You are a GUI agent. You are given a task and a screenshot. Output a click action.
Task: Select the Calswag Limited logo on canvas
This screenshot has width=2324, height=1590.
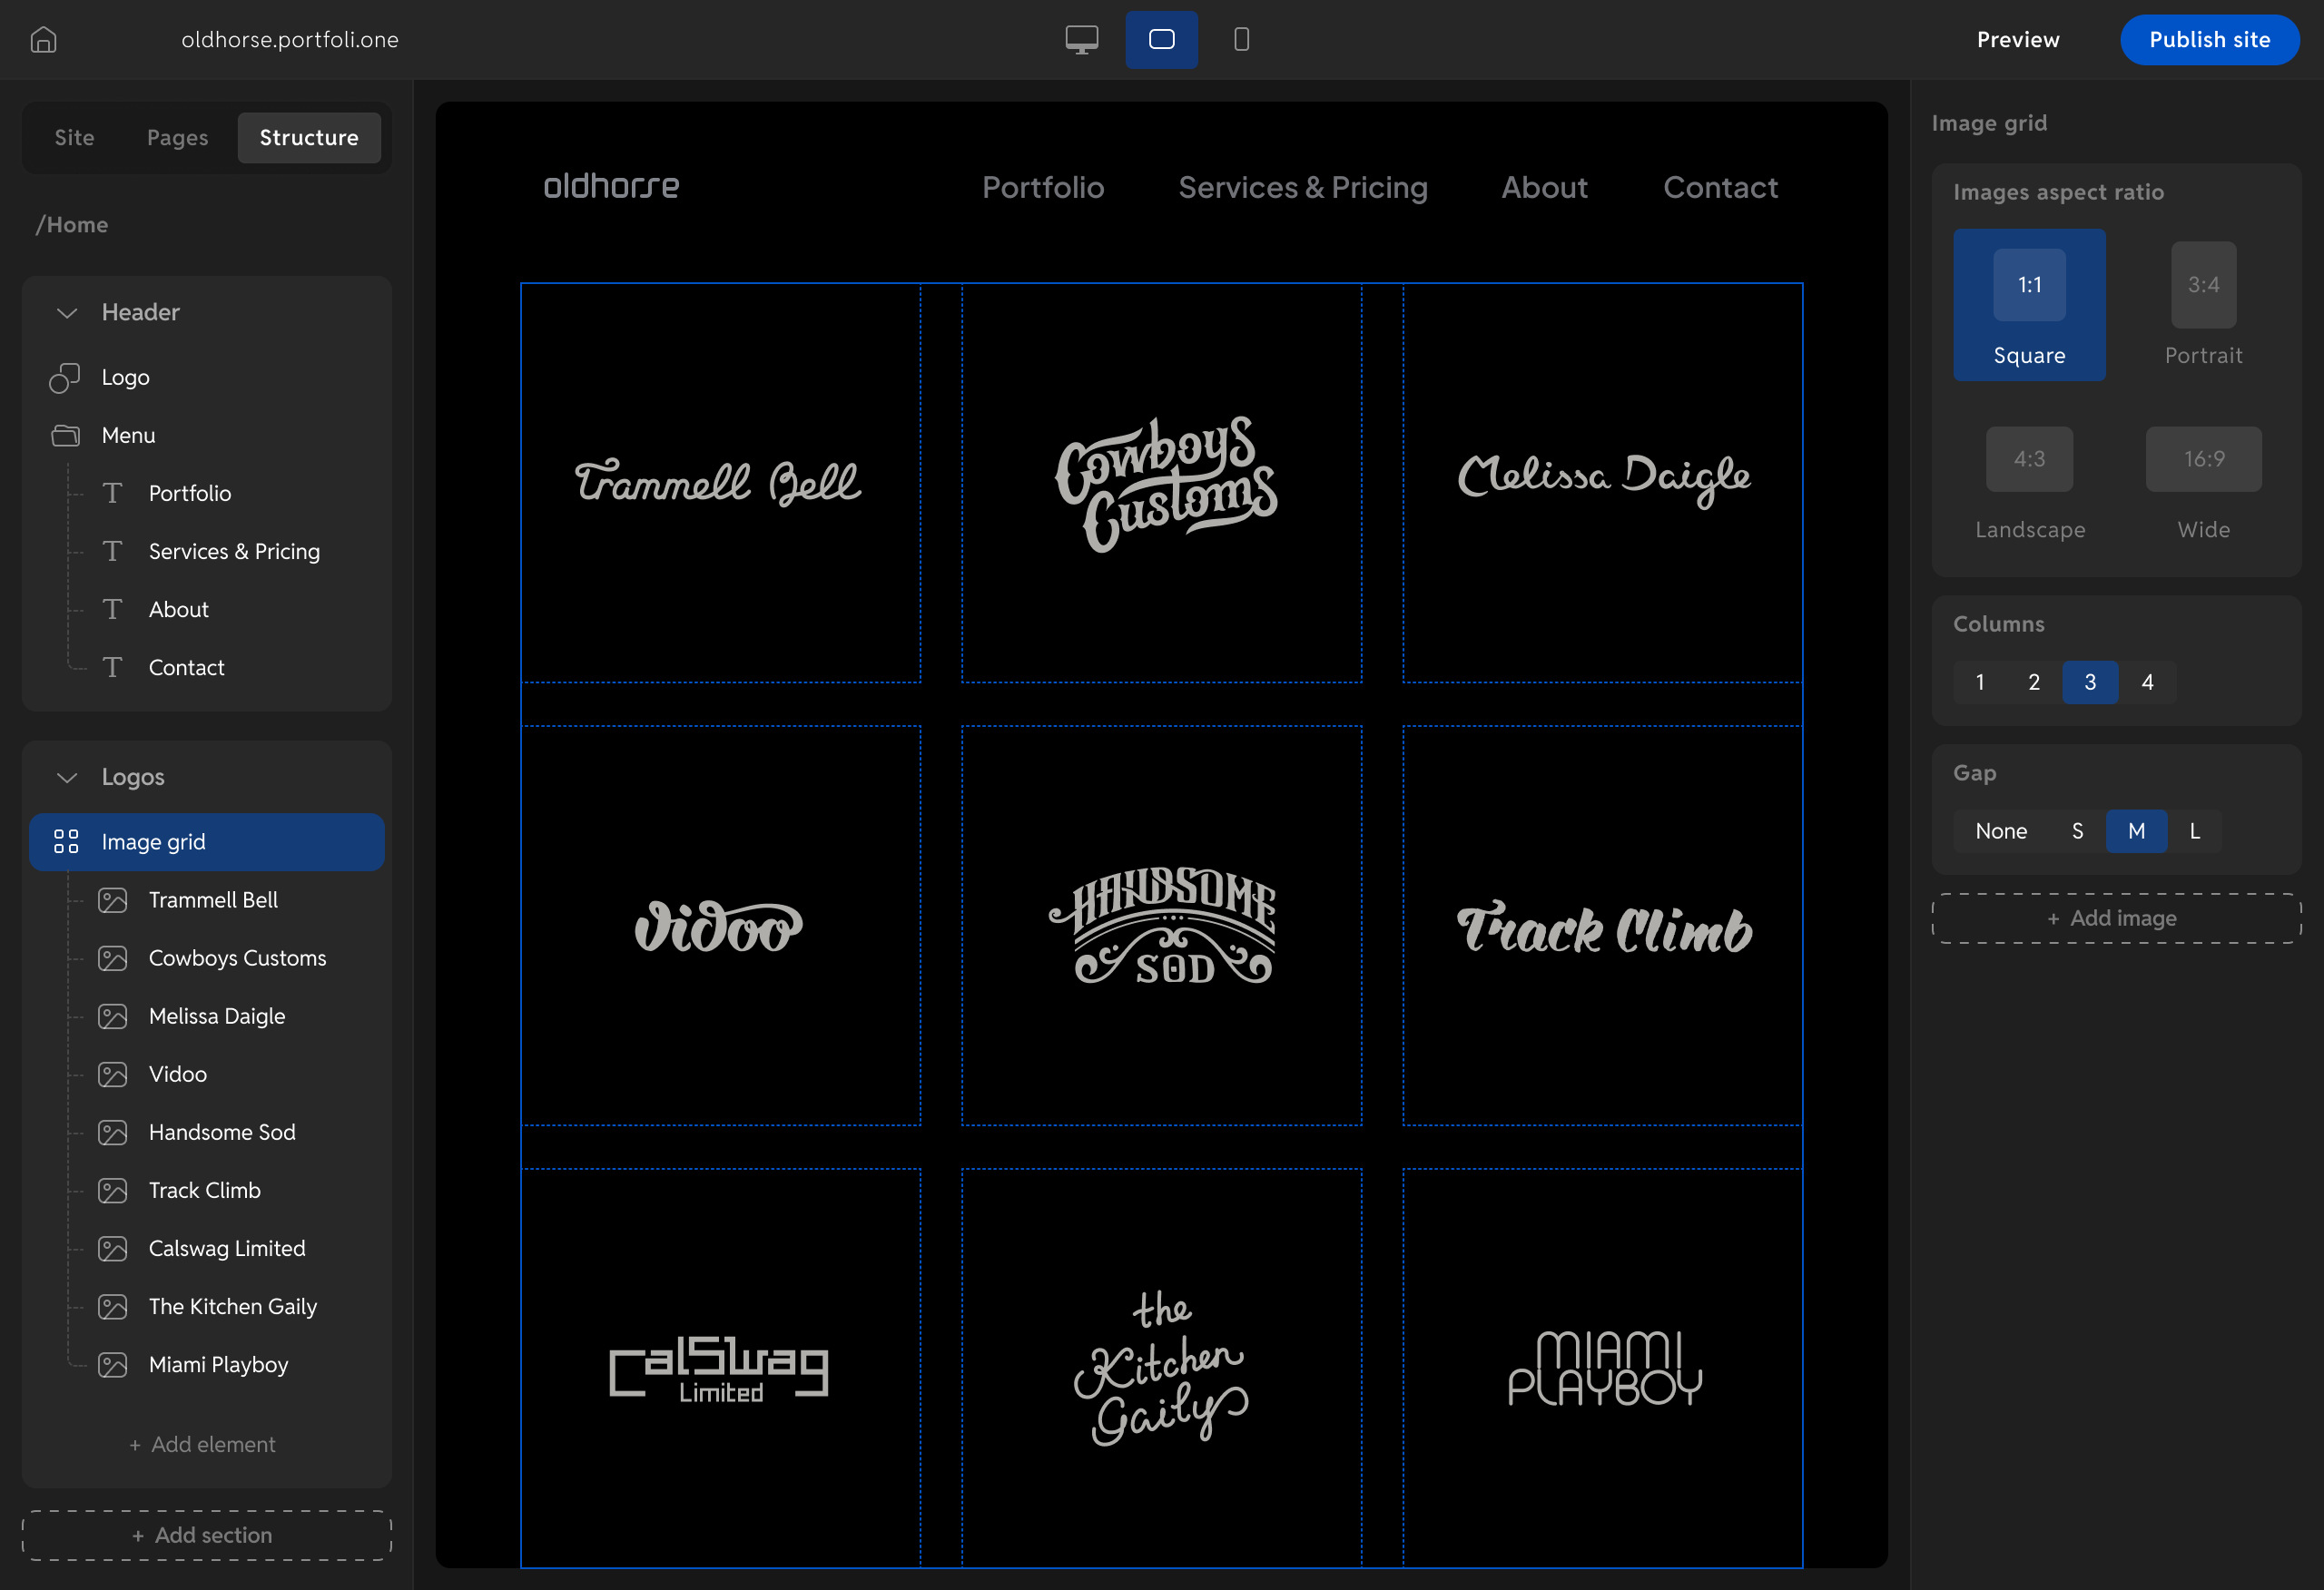(x=721, y=1368)
